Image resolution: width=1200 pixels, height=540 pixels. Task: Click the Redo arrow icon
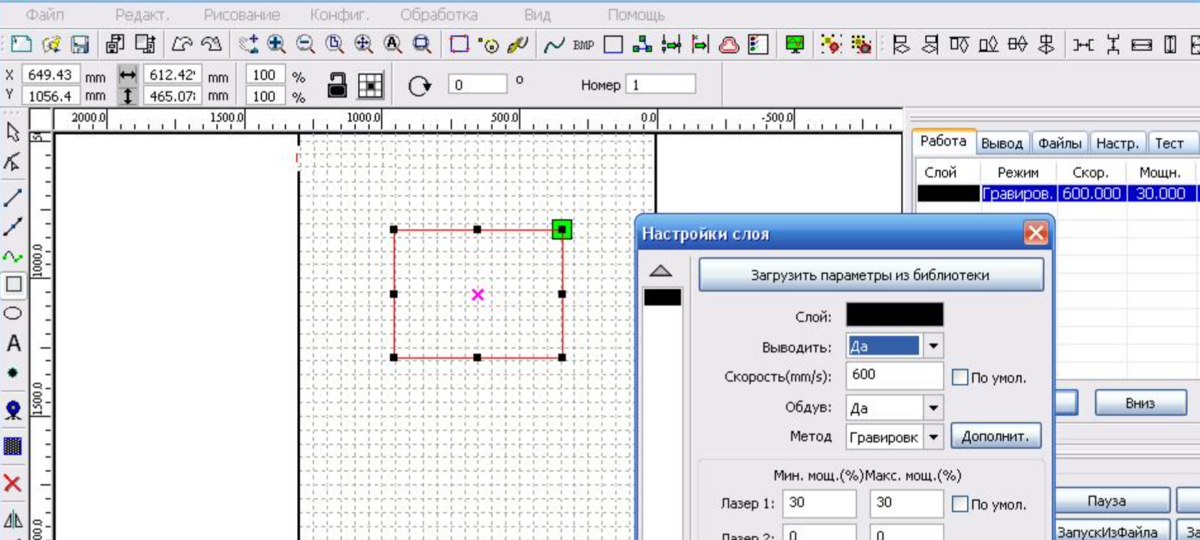click(211, 44)
